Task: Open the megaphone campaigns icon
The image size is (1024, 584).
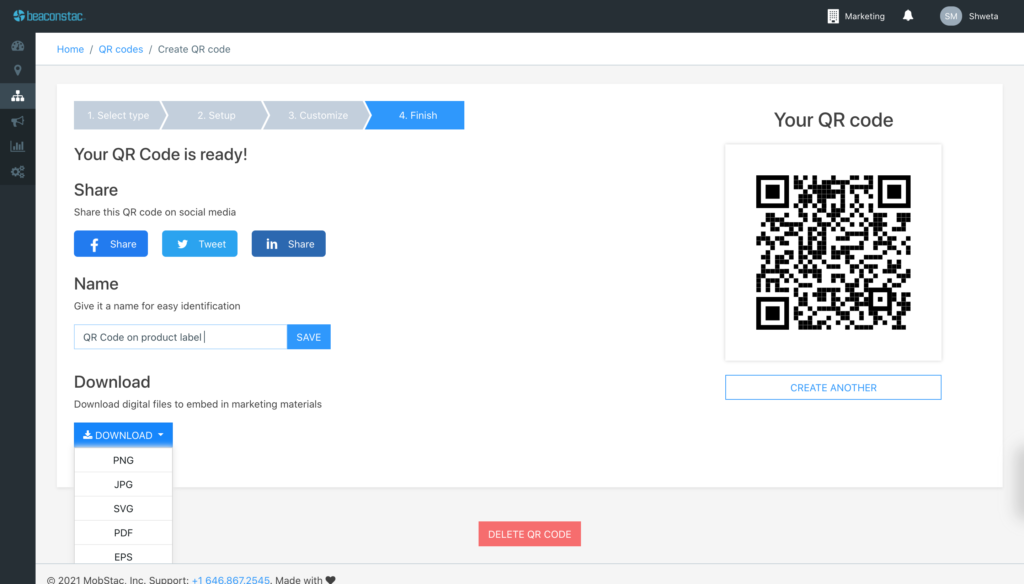Action: click(17, 121)
